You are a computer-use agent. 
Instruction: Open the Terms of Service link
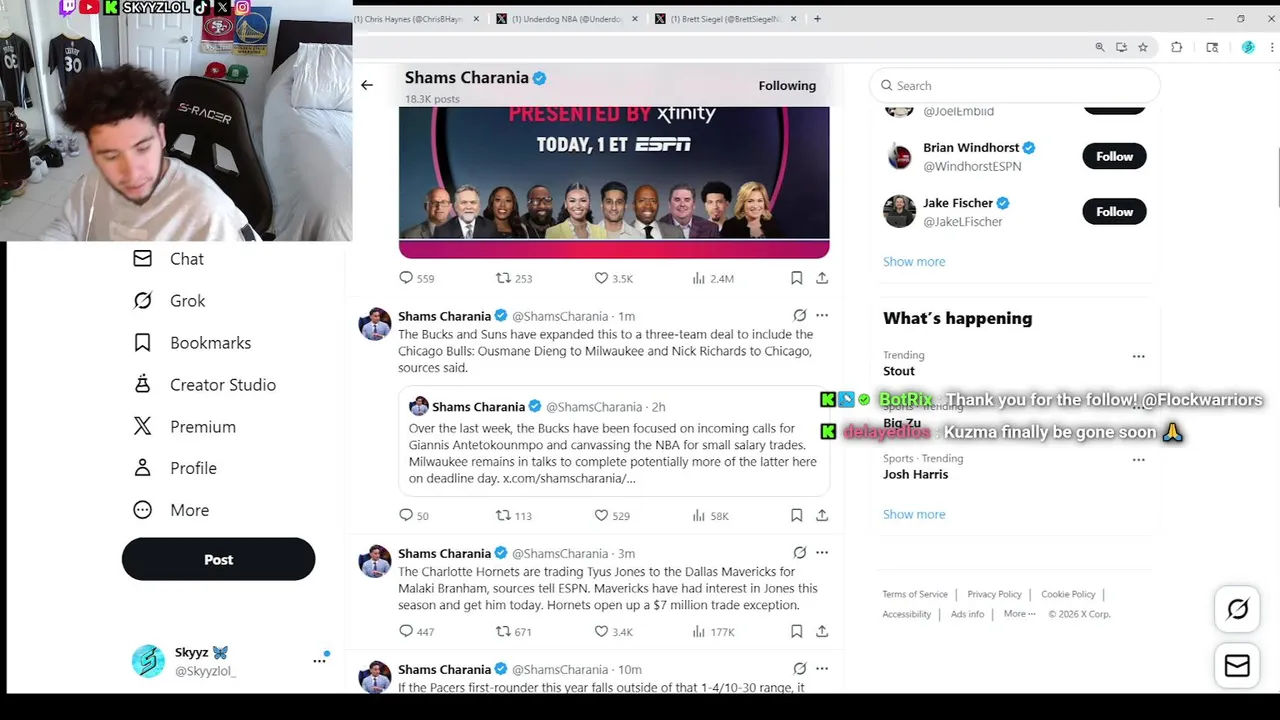coord(915,594)
